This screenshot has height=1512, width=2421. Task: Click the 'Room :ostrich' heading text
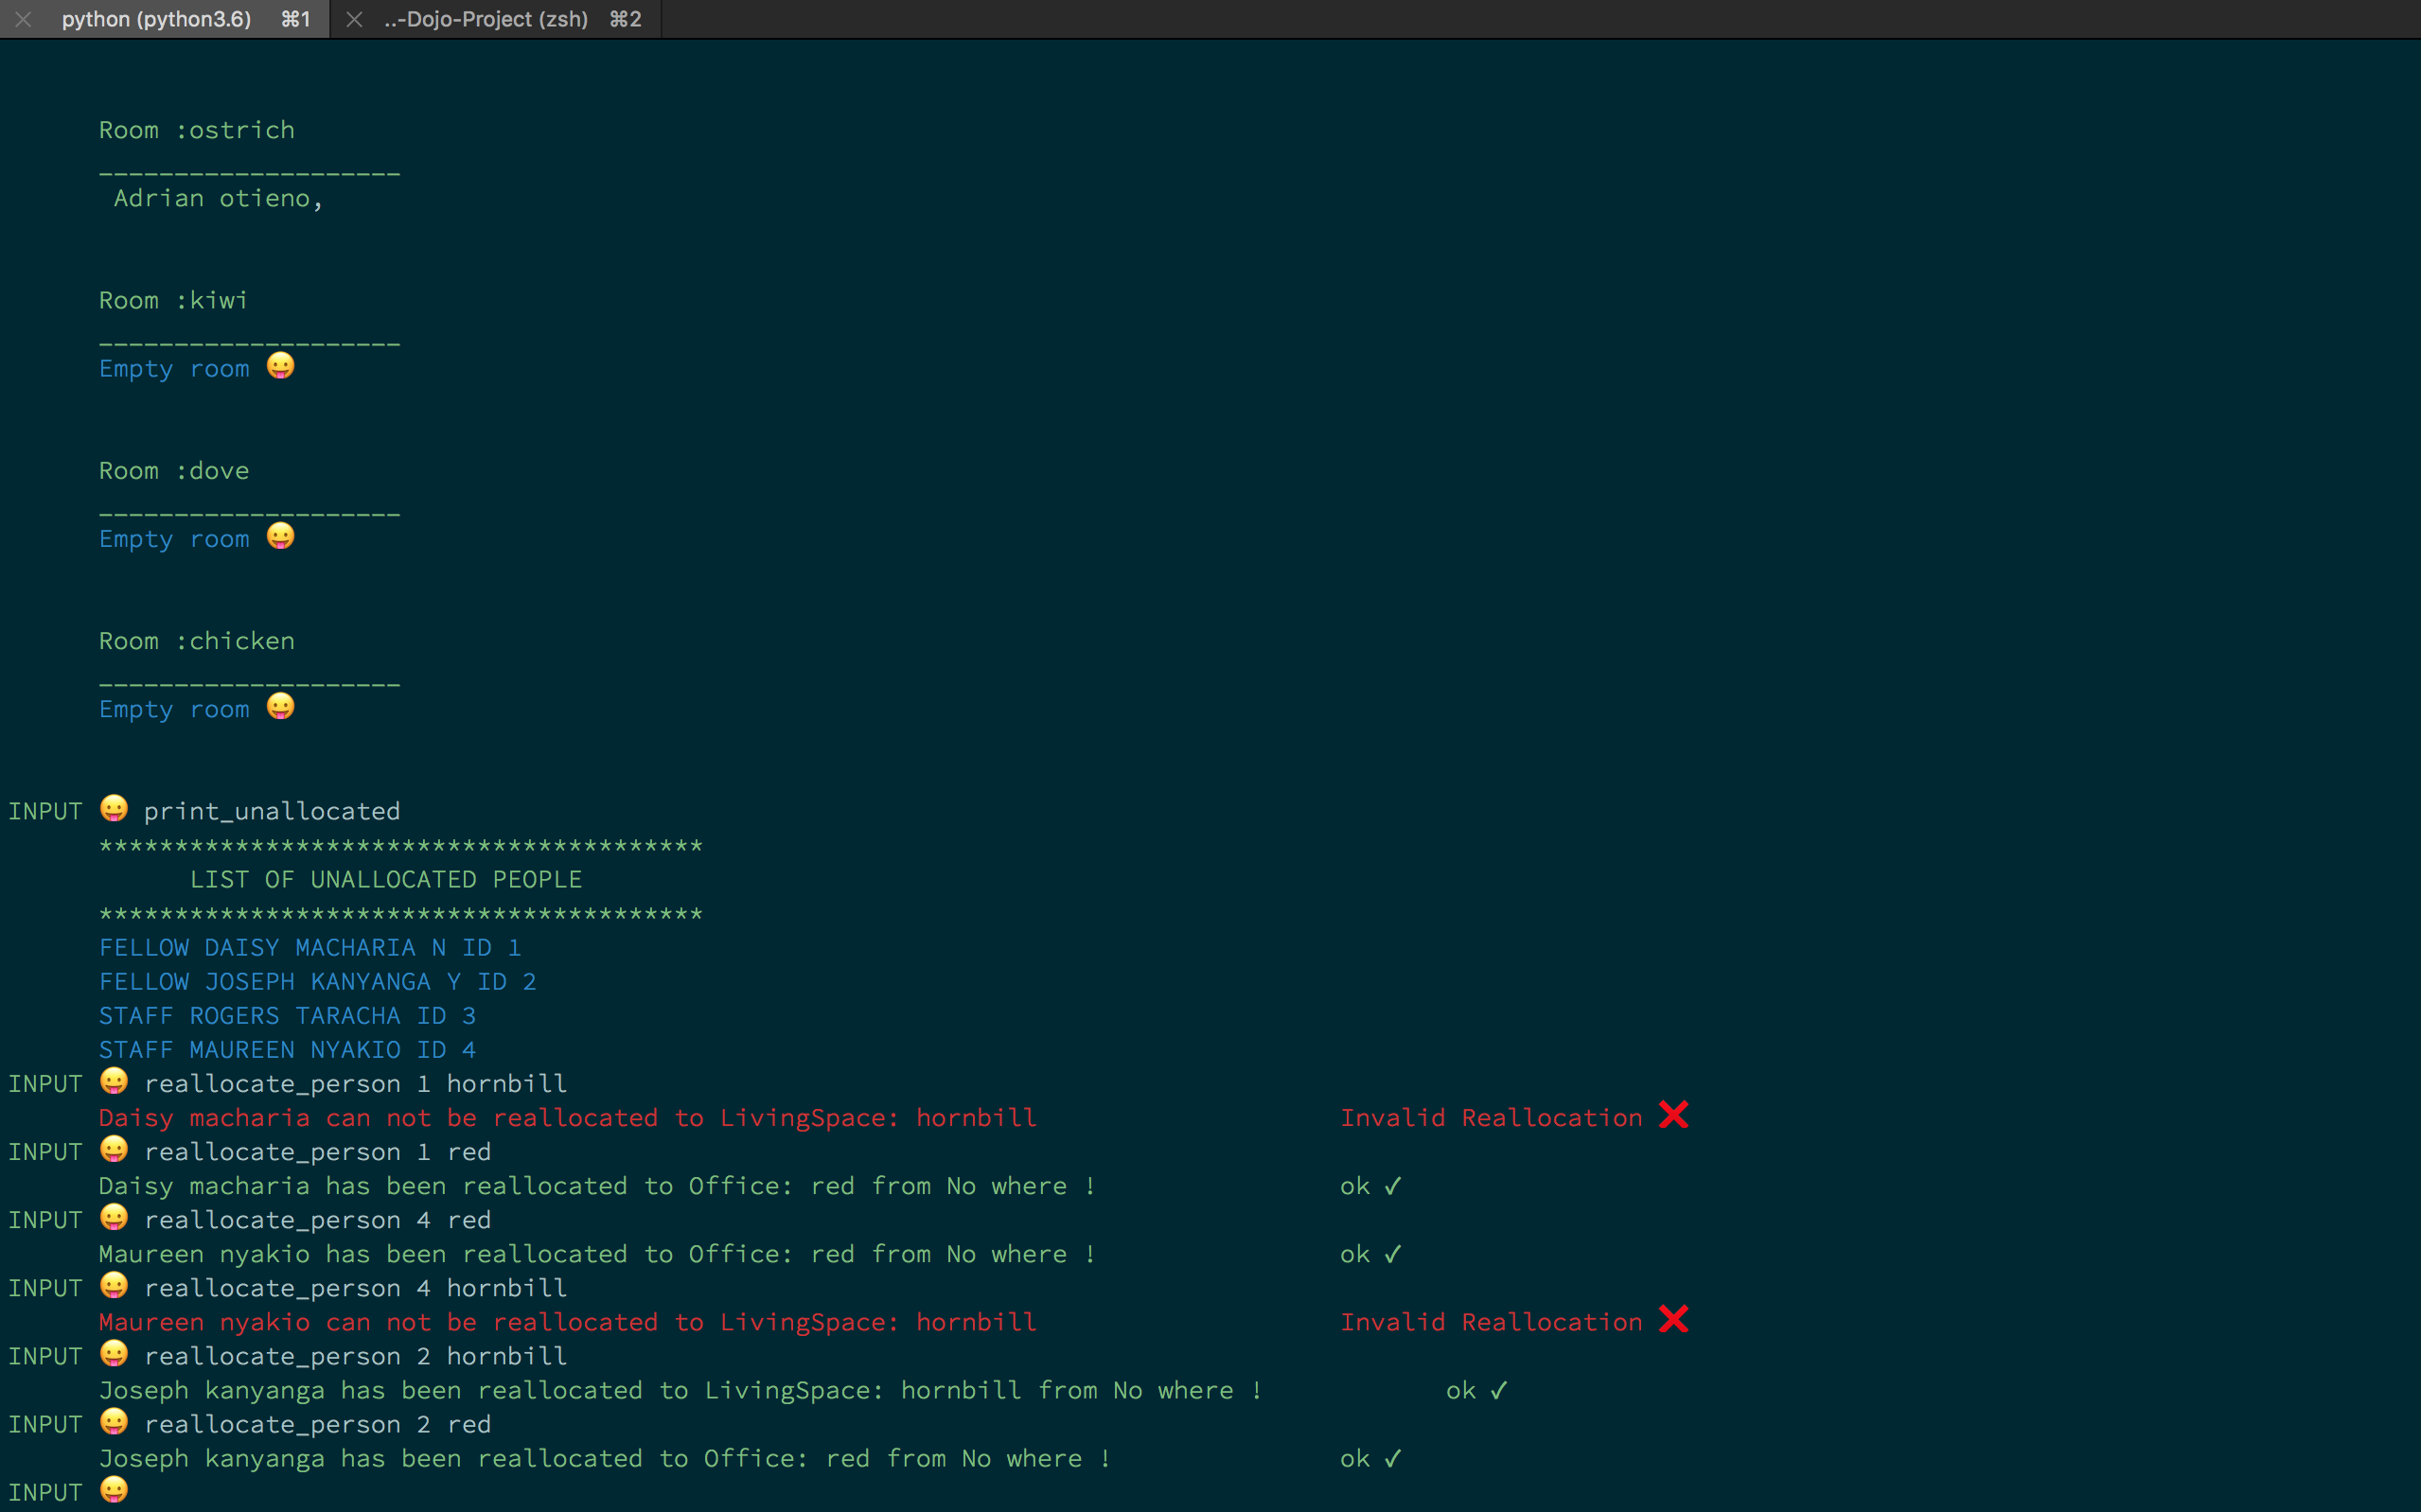click(197, 130)
